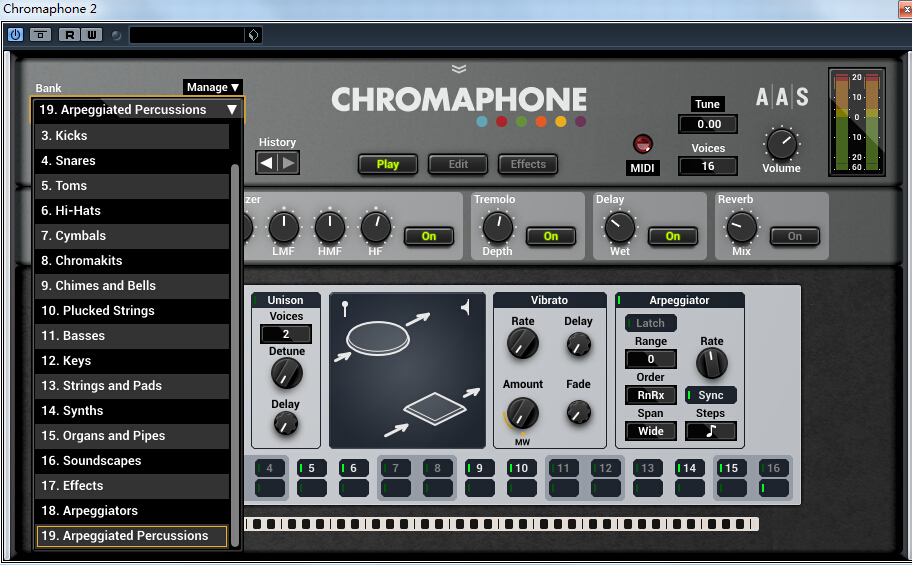Image resolution: width=912 pixels, height=565 pixels.
Task: Click the Voices 16 value field
Action: coord(708,166)
